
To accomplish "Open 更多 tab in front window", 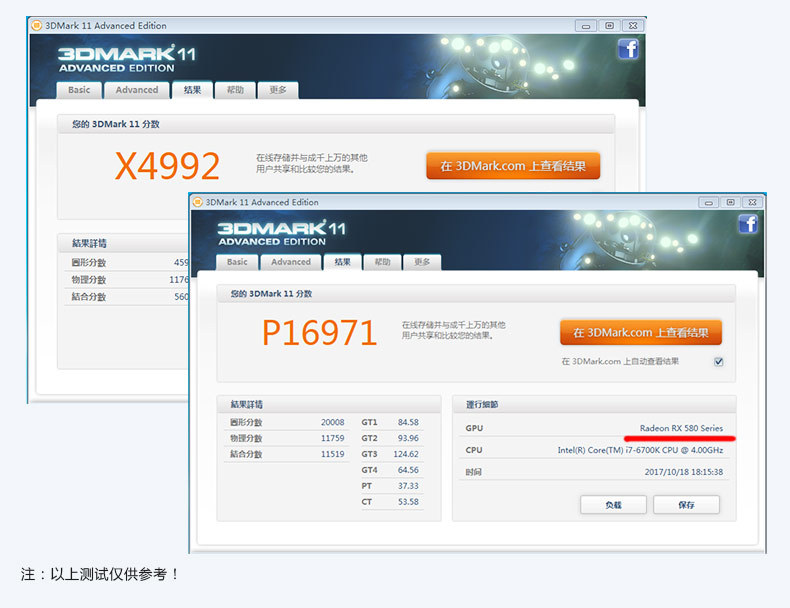I will click(422, 262).
